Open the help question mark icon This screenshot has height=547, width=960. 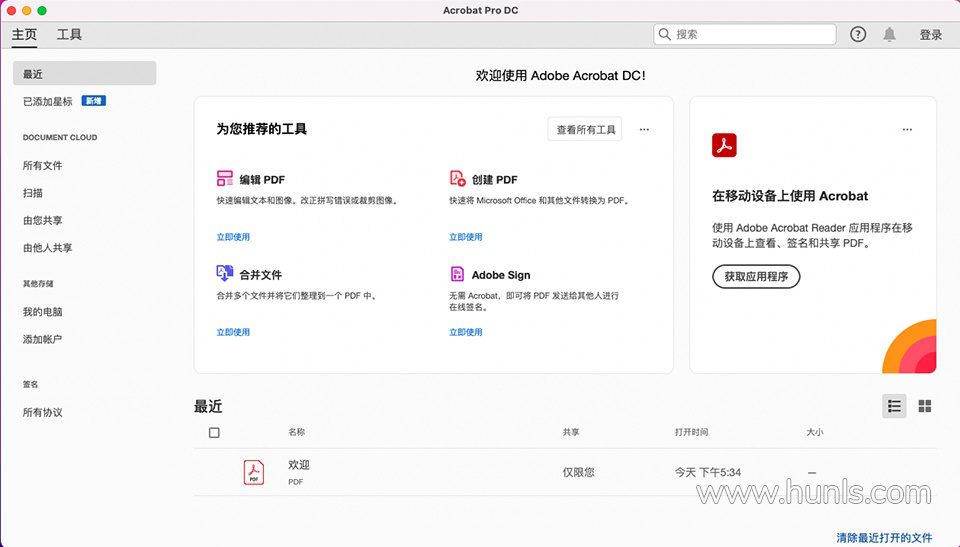(858, 34)
